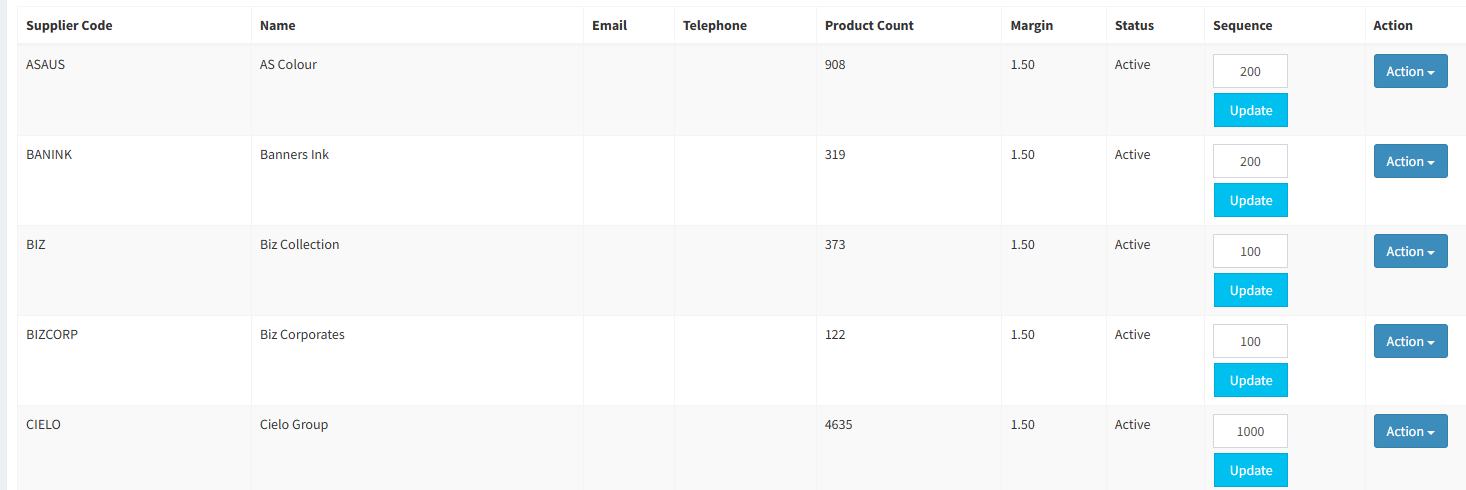Open the Action dropdown for Banners Ink

1410,161
